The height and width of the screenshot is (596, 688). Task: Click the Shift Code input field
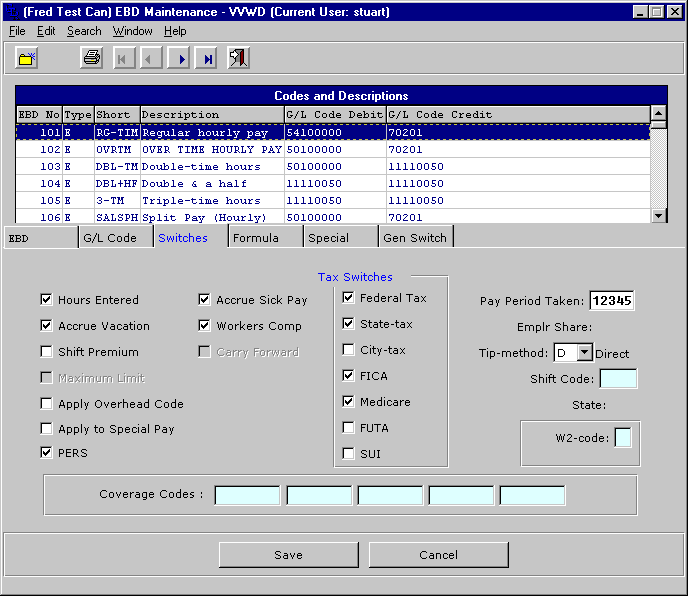click(x=617, y=379)
